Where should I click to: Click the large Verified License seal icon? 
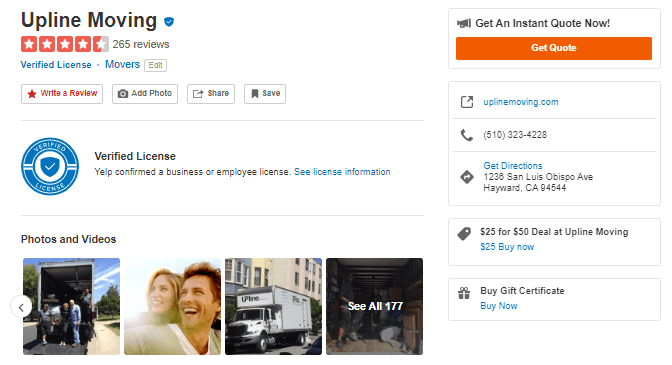(50, 166)
